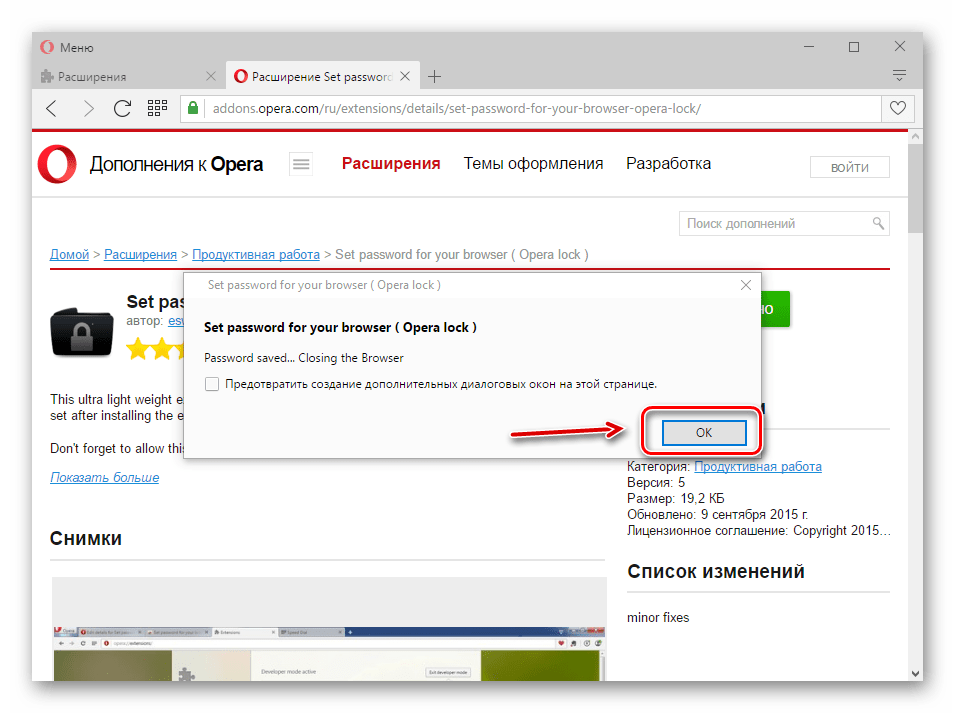Click 'Размер: 19,2 КБ' text
Screen dimensions: 955x713
coord(675,499)
